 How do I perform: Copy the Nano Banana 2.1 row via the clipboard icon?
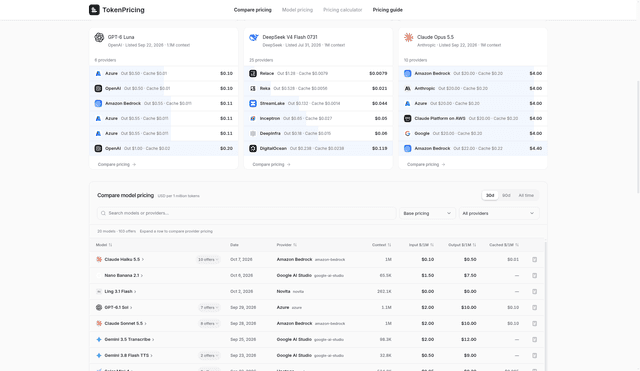coord(535,275)
